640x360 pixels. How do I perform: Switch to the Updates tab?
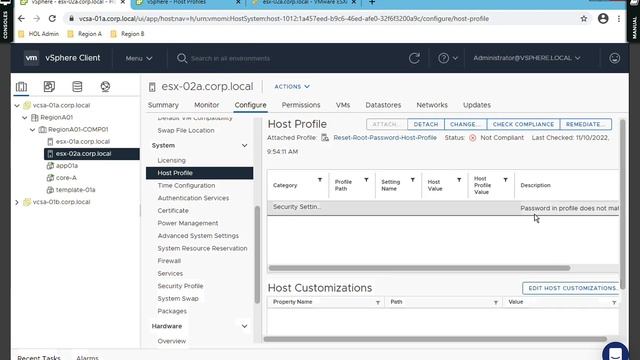[477, 105]
